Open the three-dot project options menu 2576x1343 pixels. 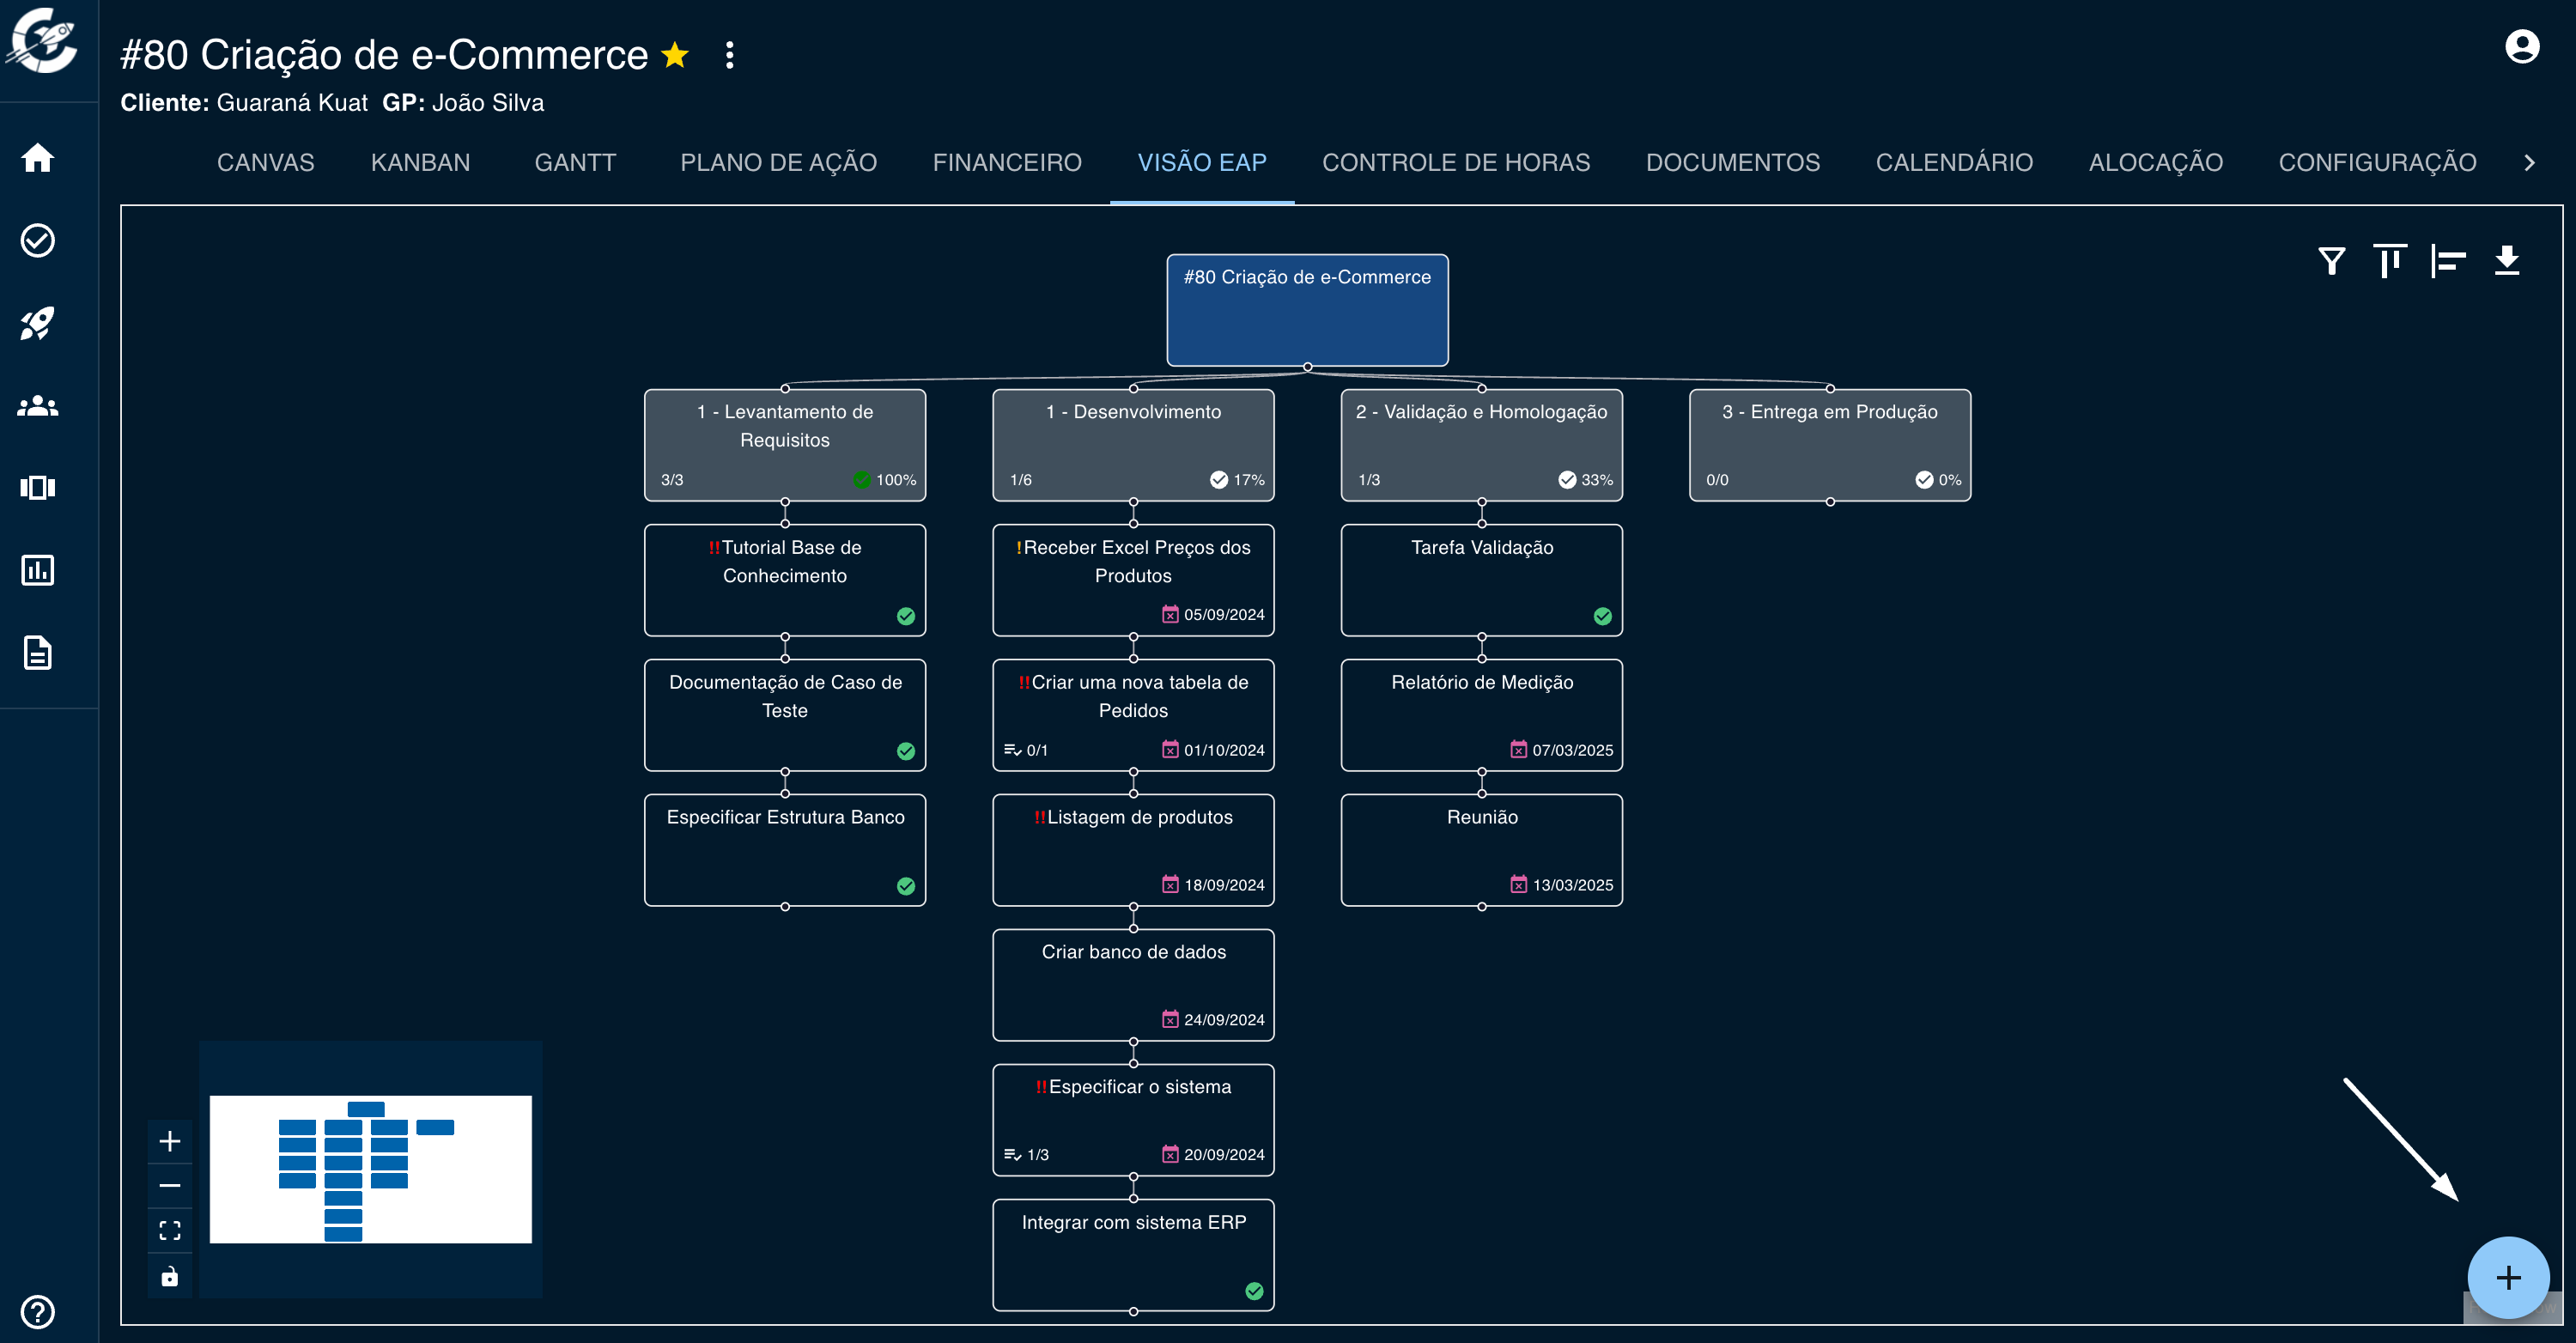pyautogui.click(x=730, y=55)
